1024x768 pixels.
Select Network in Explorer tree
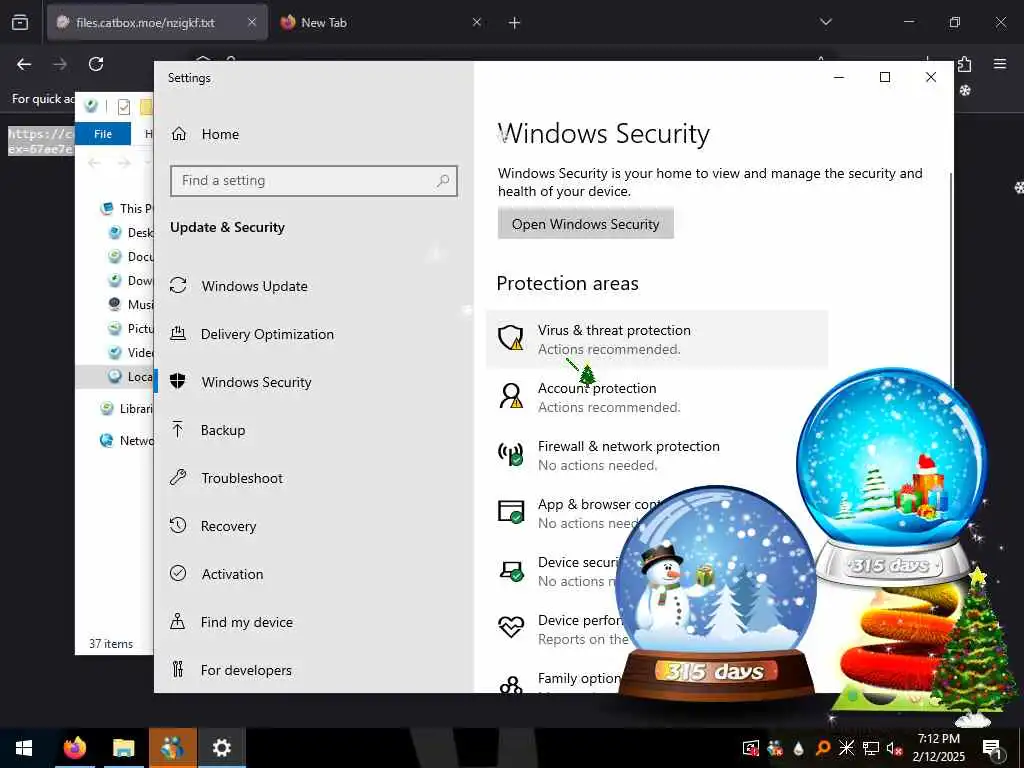[126, 441]
